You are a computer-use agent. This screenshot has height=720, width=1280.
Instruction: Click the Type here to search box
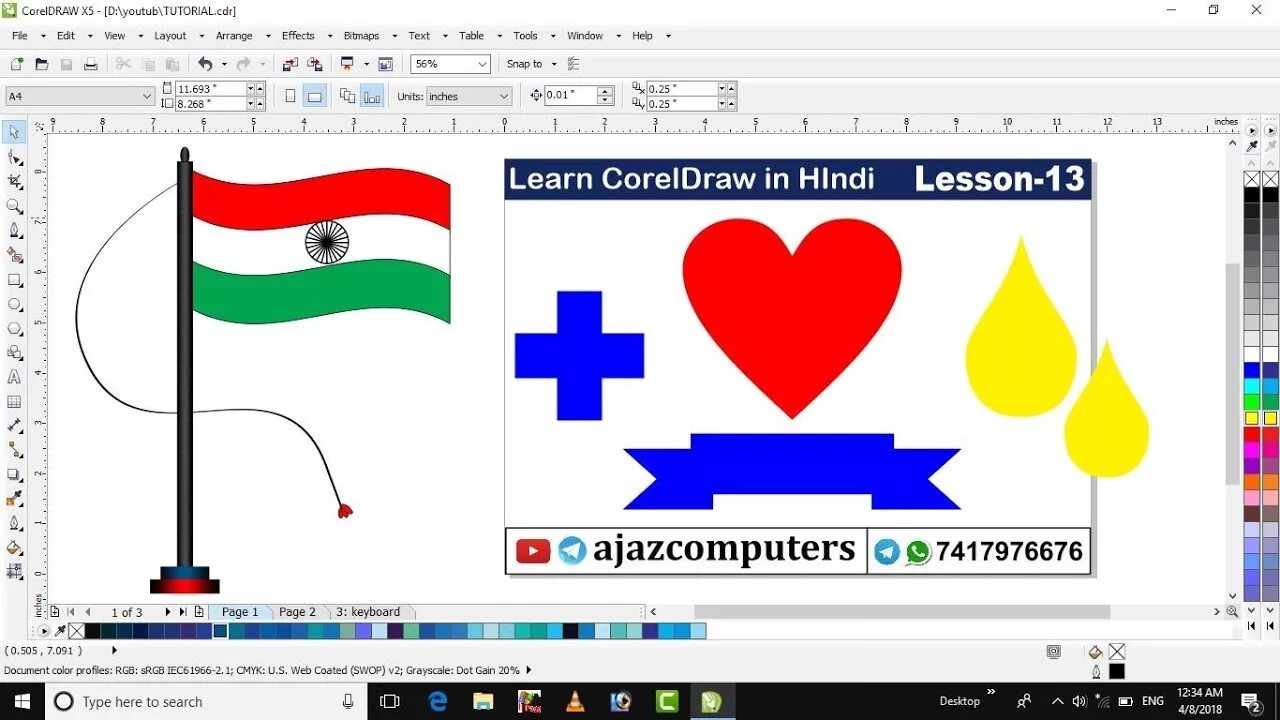tap(206, 701)
